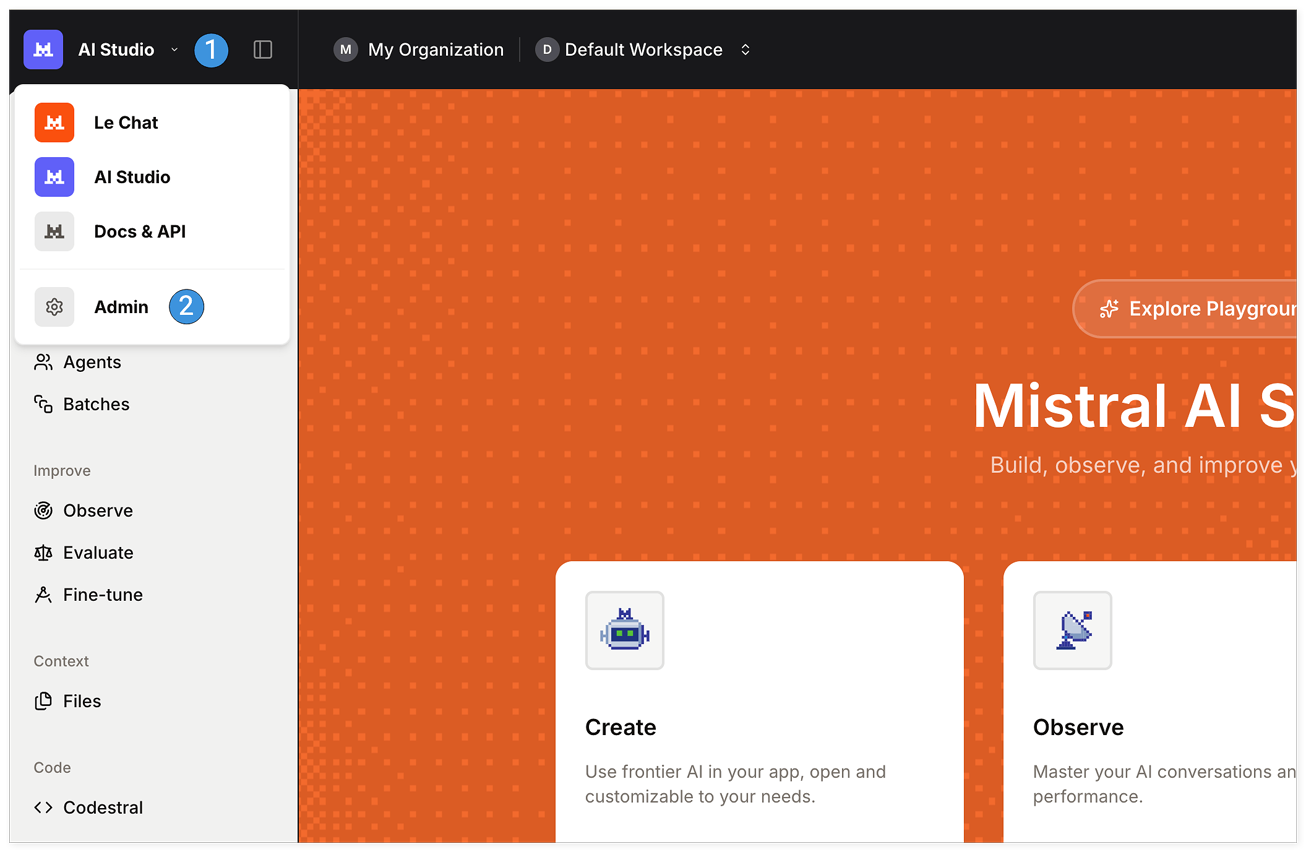This screenshot has height=852, width=1306.
Task: Open the Default Workspace selector arrows
Action: (x=745, y=49)
